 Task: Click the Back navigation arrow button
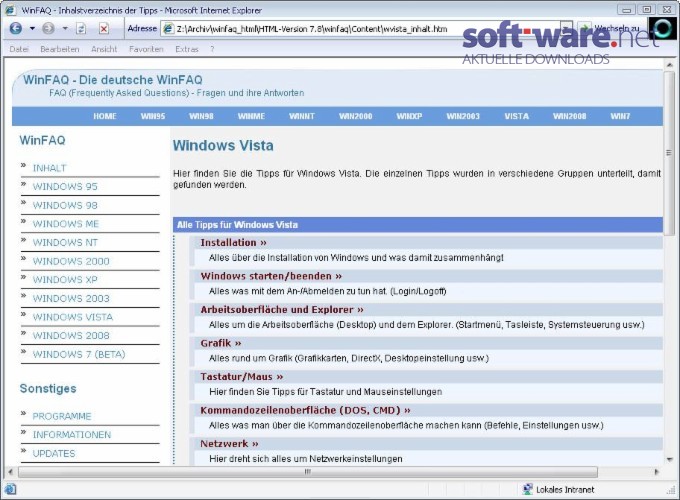point(16,29)
